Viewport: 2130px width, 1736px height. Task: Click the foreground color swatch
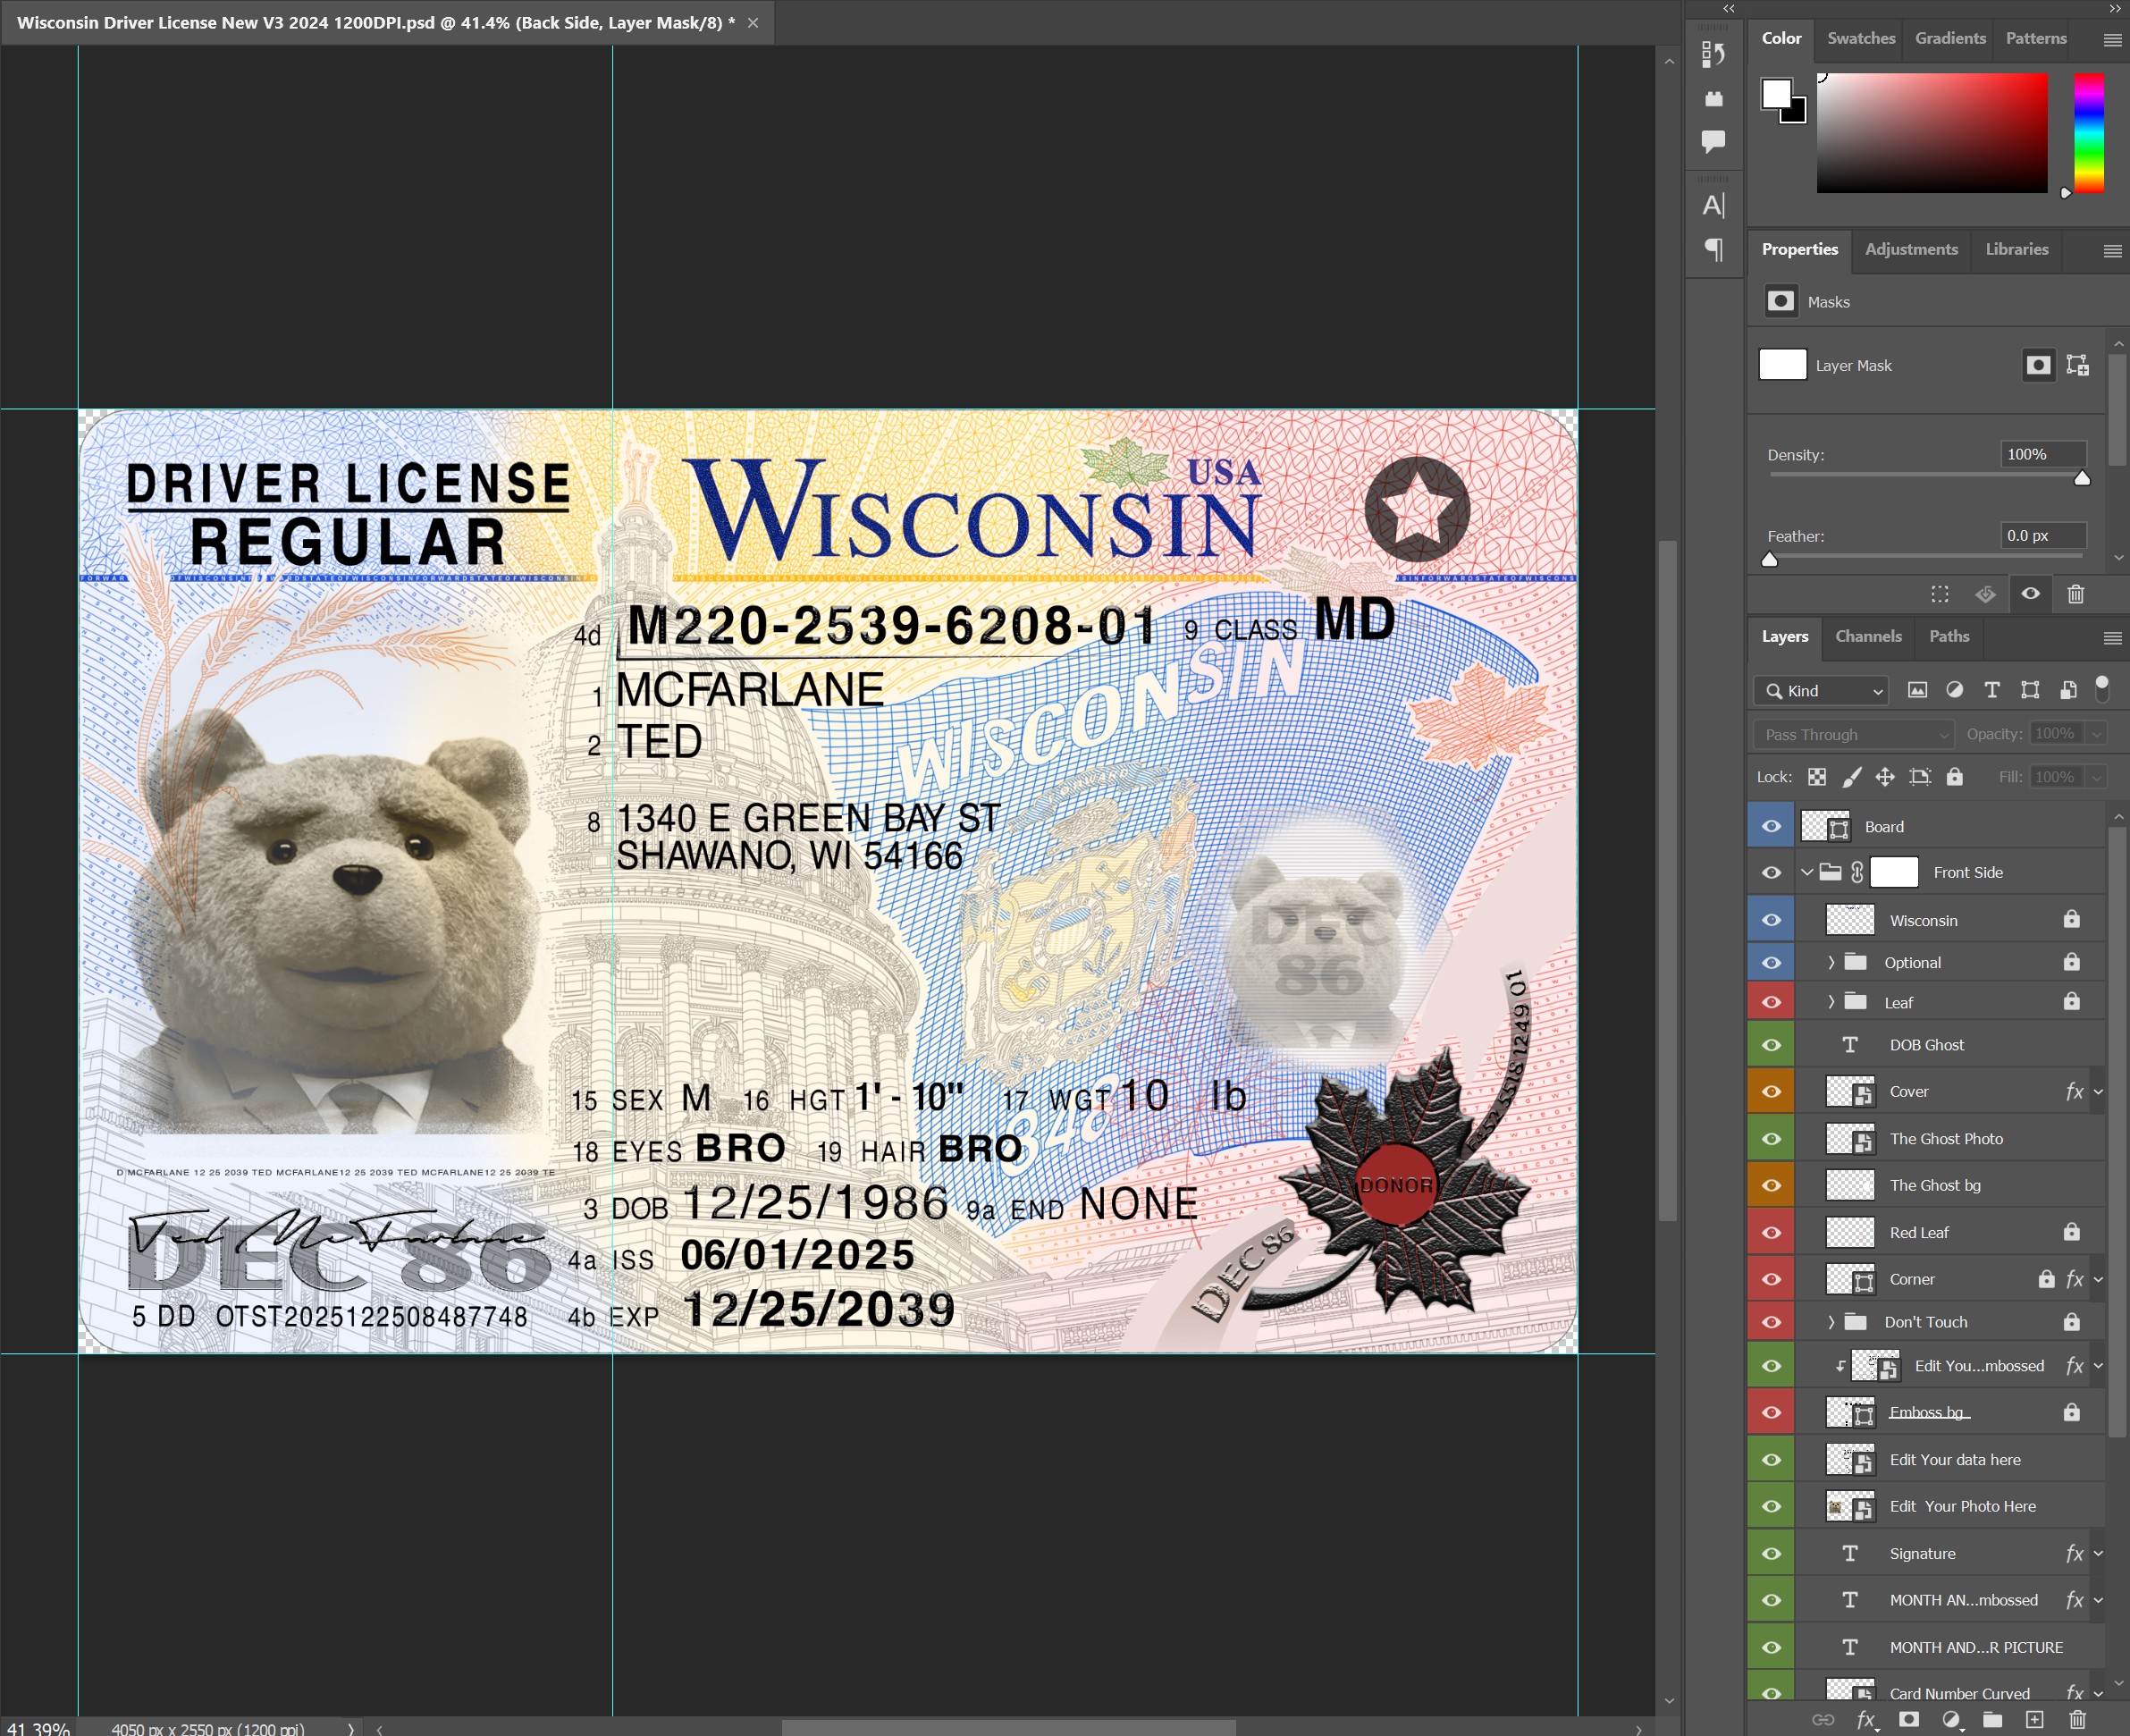pos(1777,94)
